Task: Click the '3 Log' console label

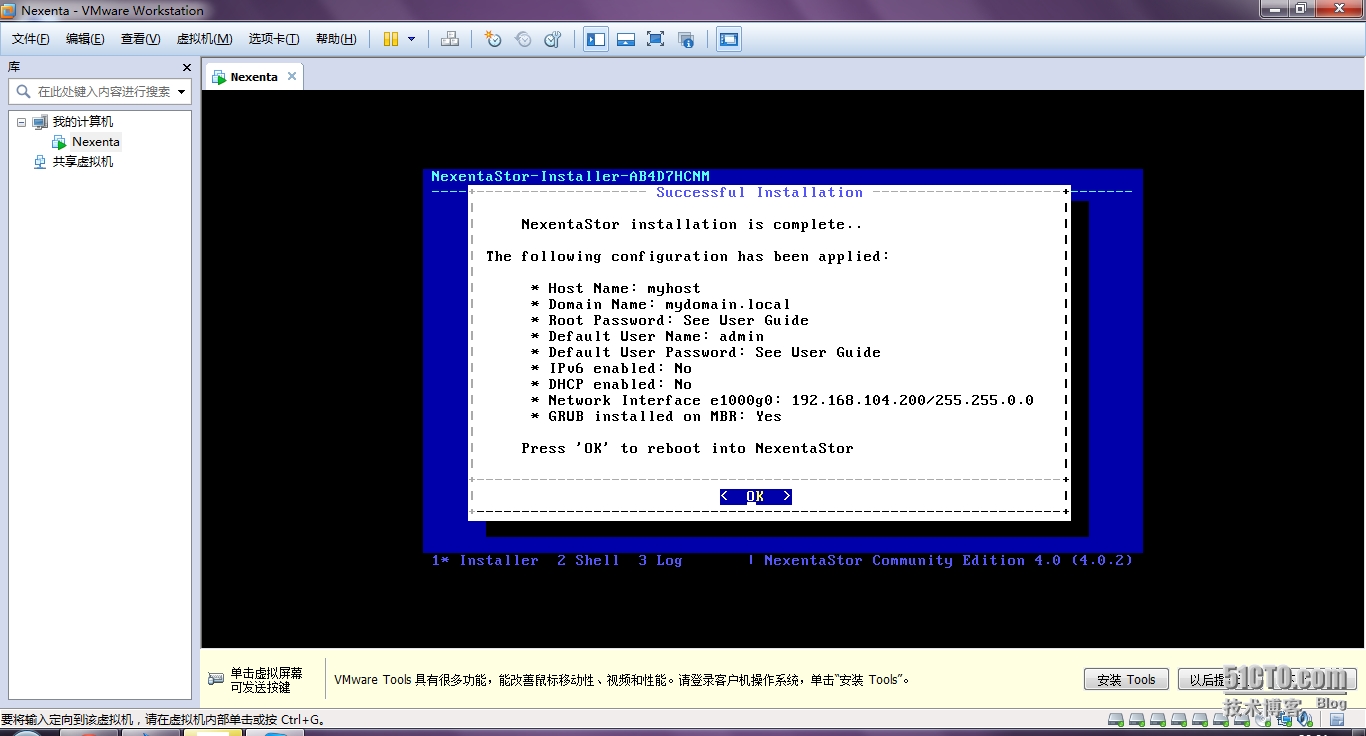Action: point(660,560)
